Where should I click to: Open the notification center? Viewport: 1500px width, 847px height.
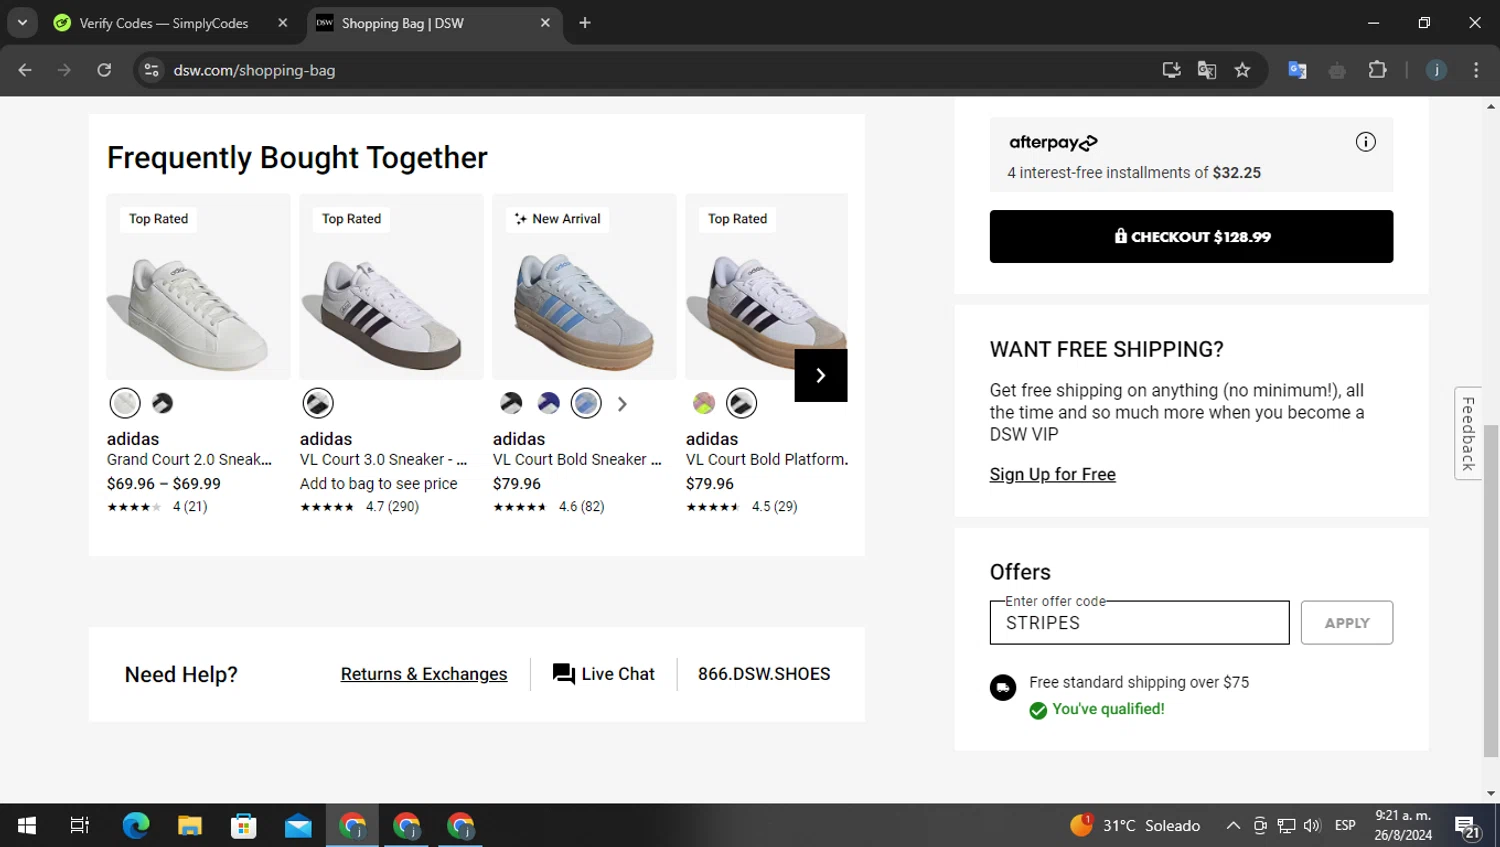point(1467,826)
